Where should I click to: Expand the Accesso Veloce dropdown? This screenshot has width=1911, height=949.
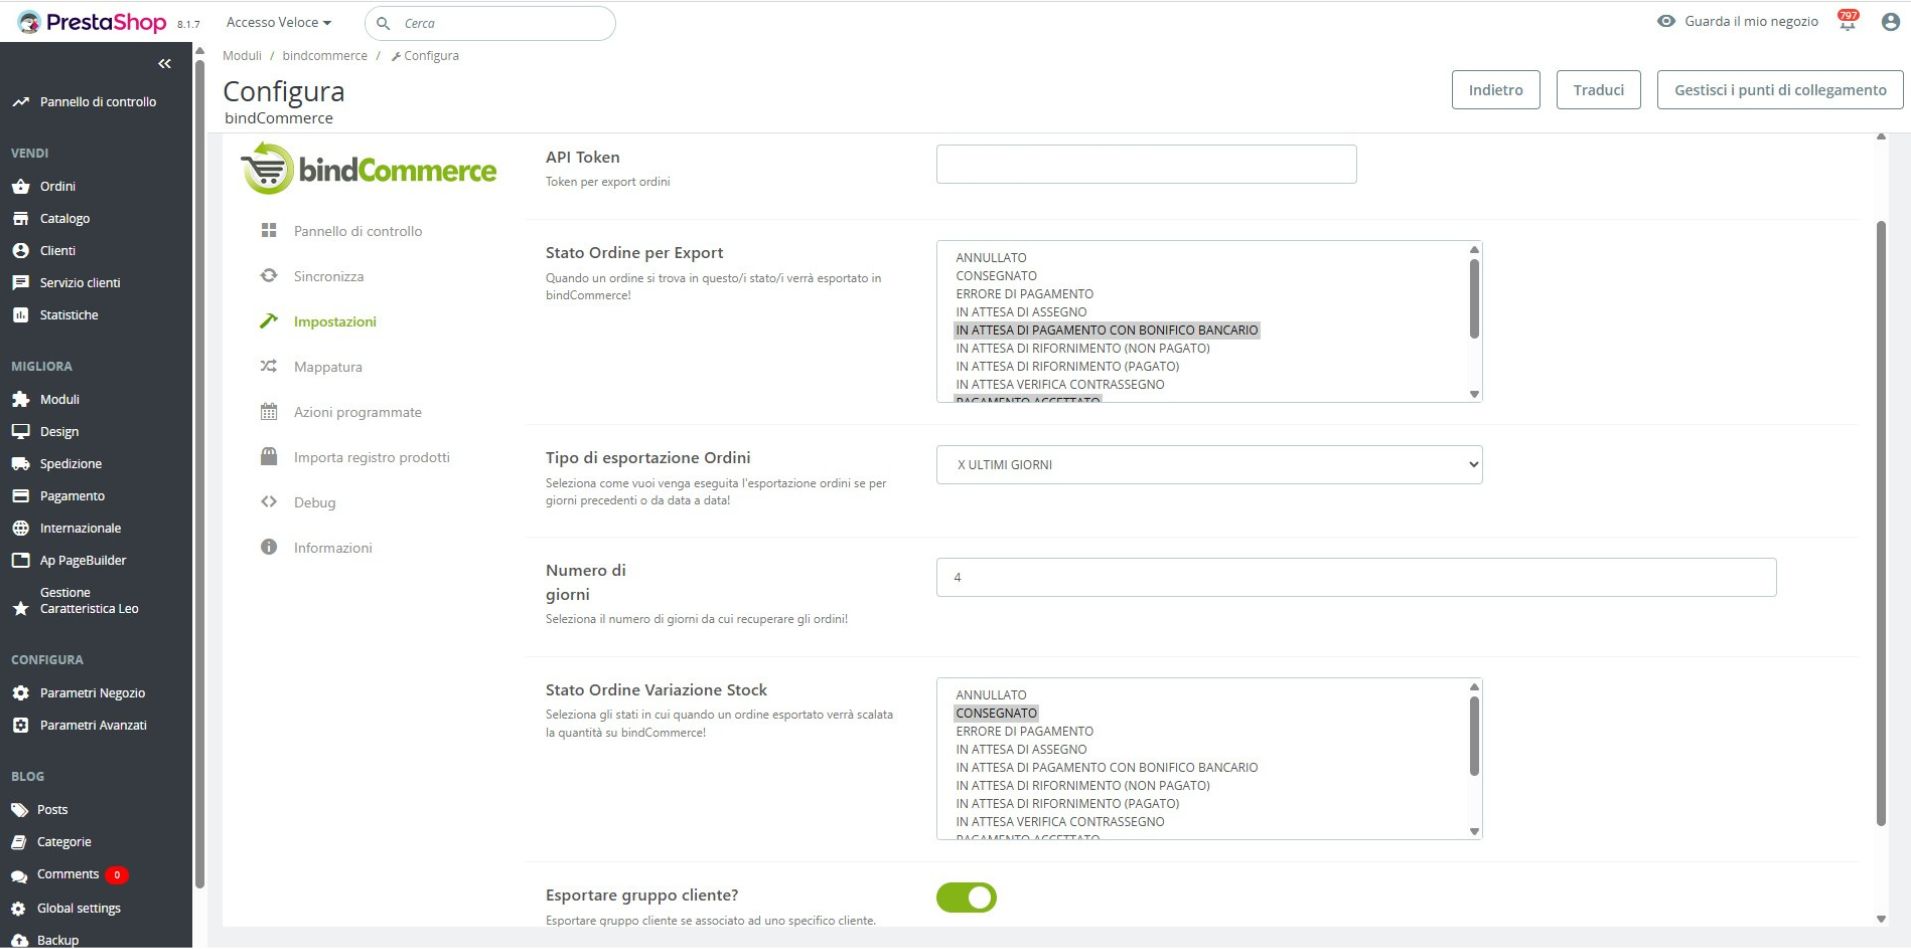[278, 22]
